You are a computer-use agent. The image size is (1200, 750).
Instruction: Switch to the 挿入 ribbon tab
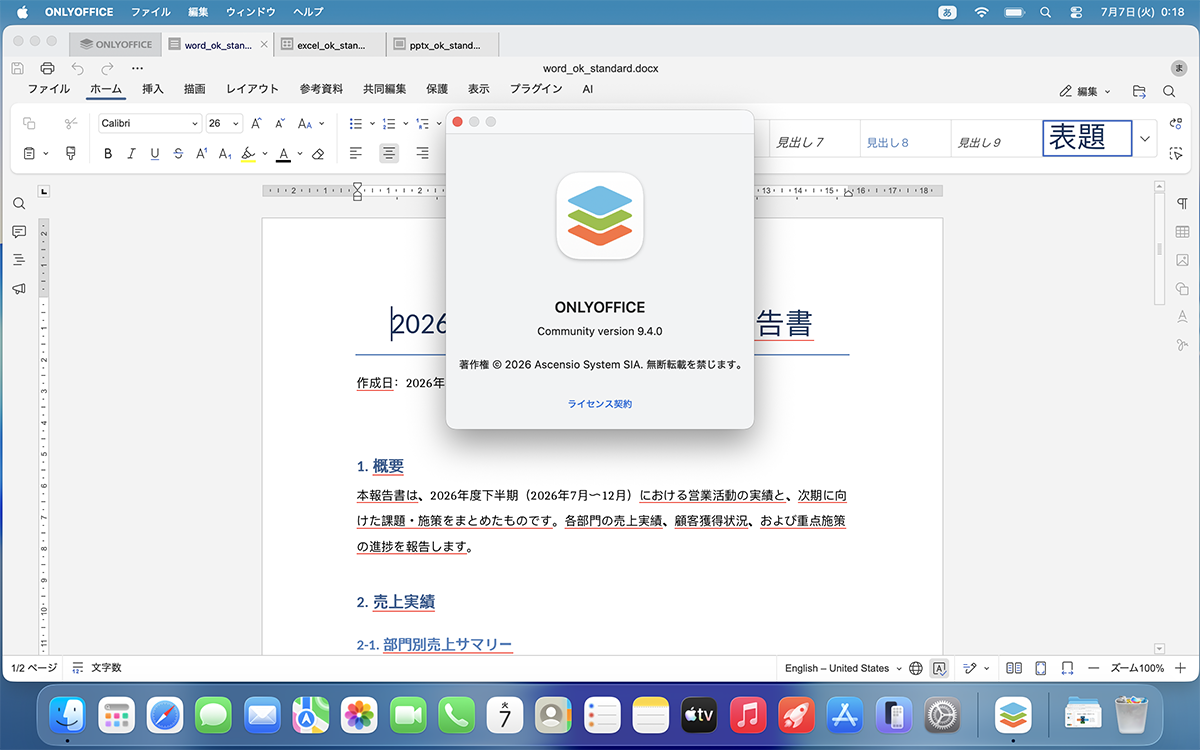[x=153, y=89]
